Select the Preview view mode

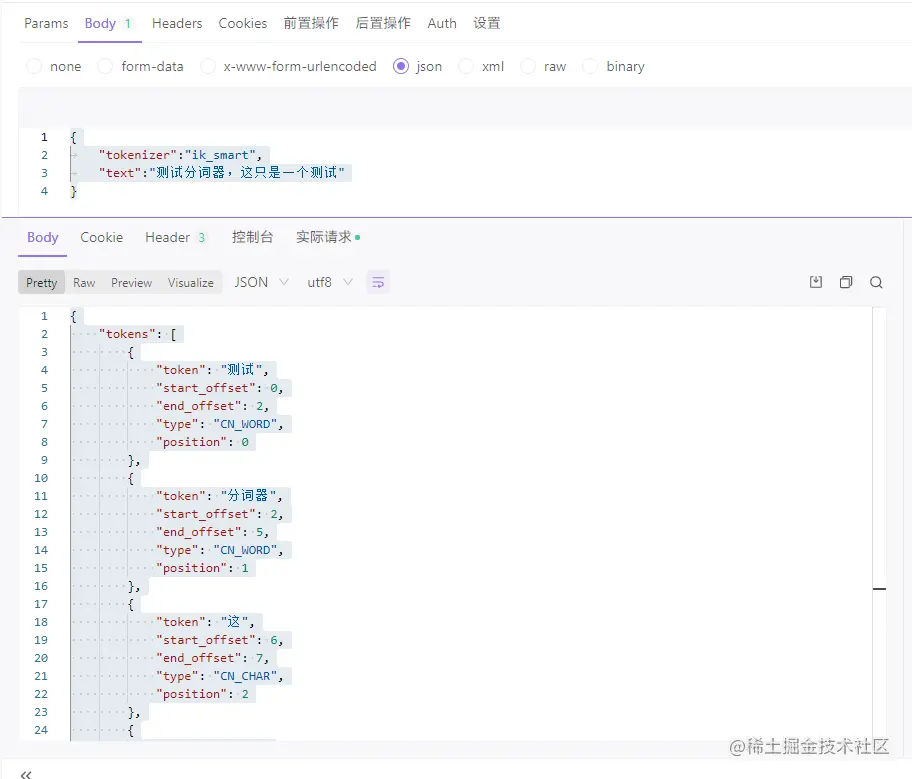pyautogui.click(x=131, y=283)
